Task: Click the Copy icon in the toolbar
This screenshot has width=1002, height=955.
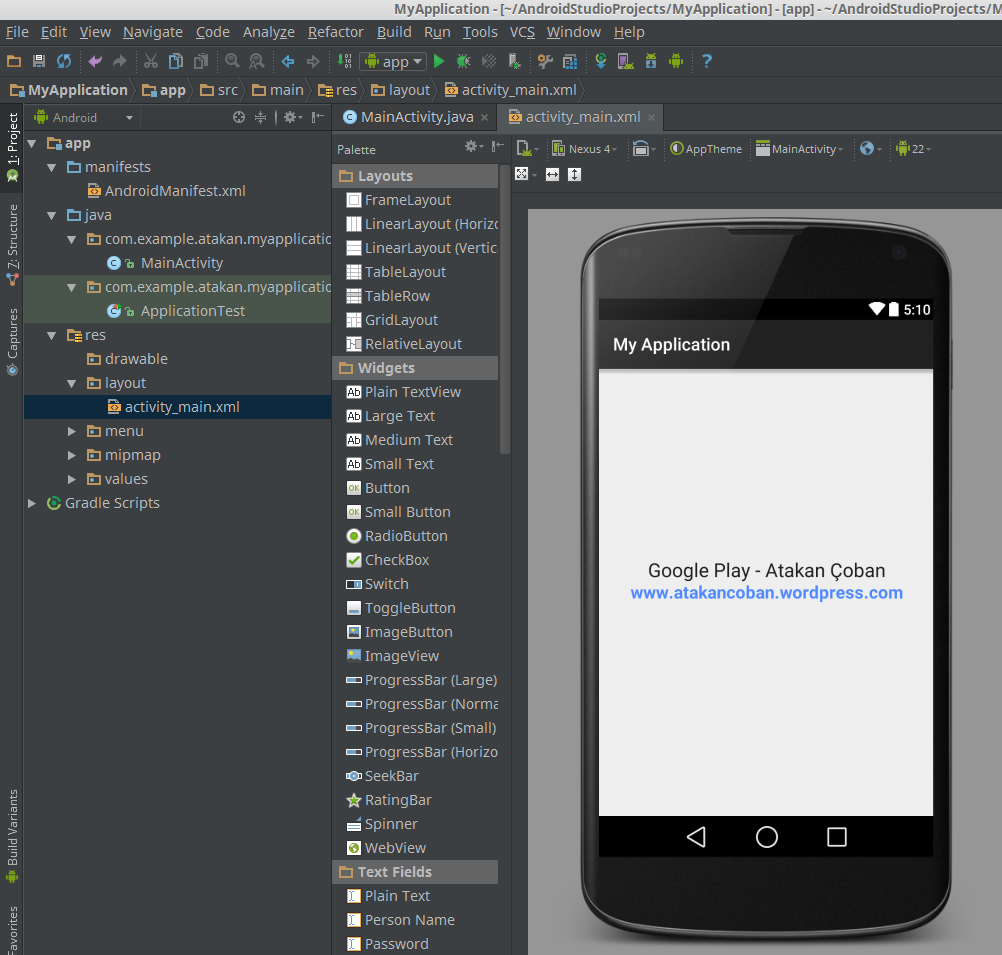Action: [x=176, y=61]
